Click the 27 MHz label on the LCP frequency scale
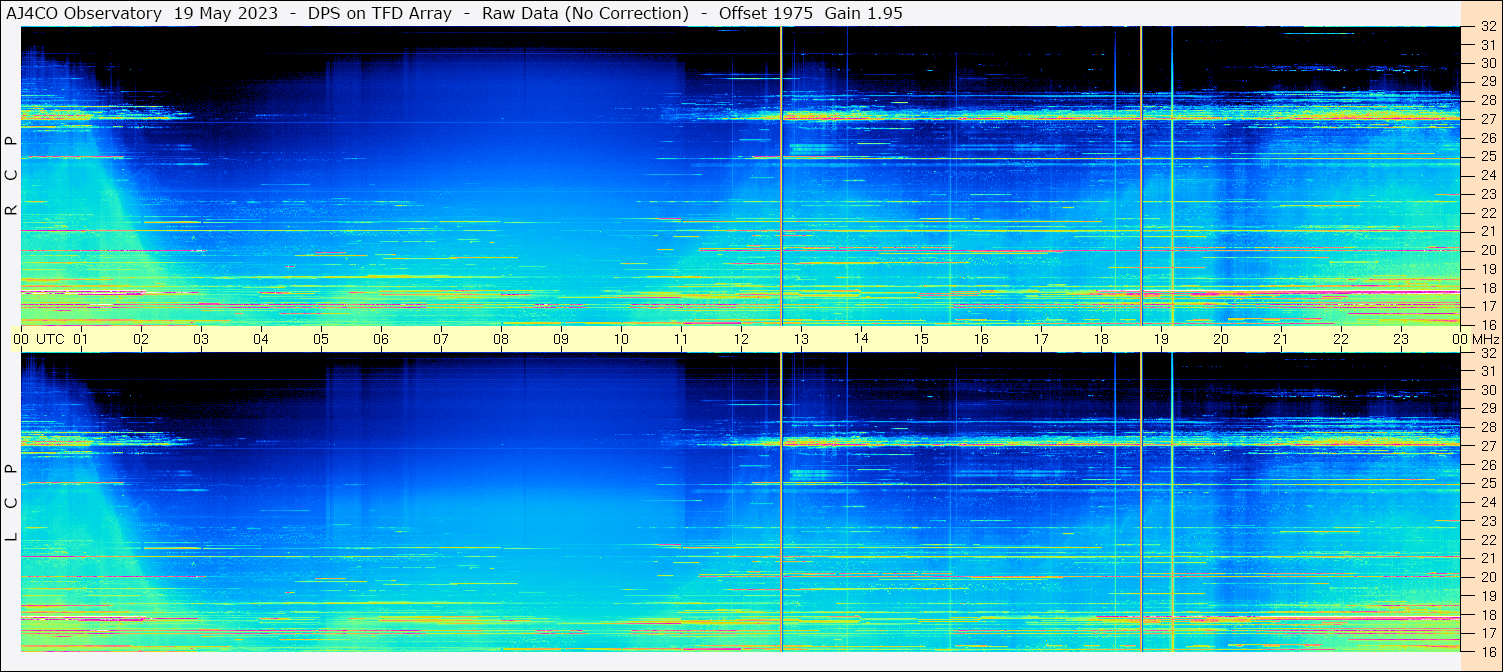Viewport: 1503px width, 672px height. click(x=1488, y=446)
